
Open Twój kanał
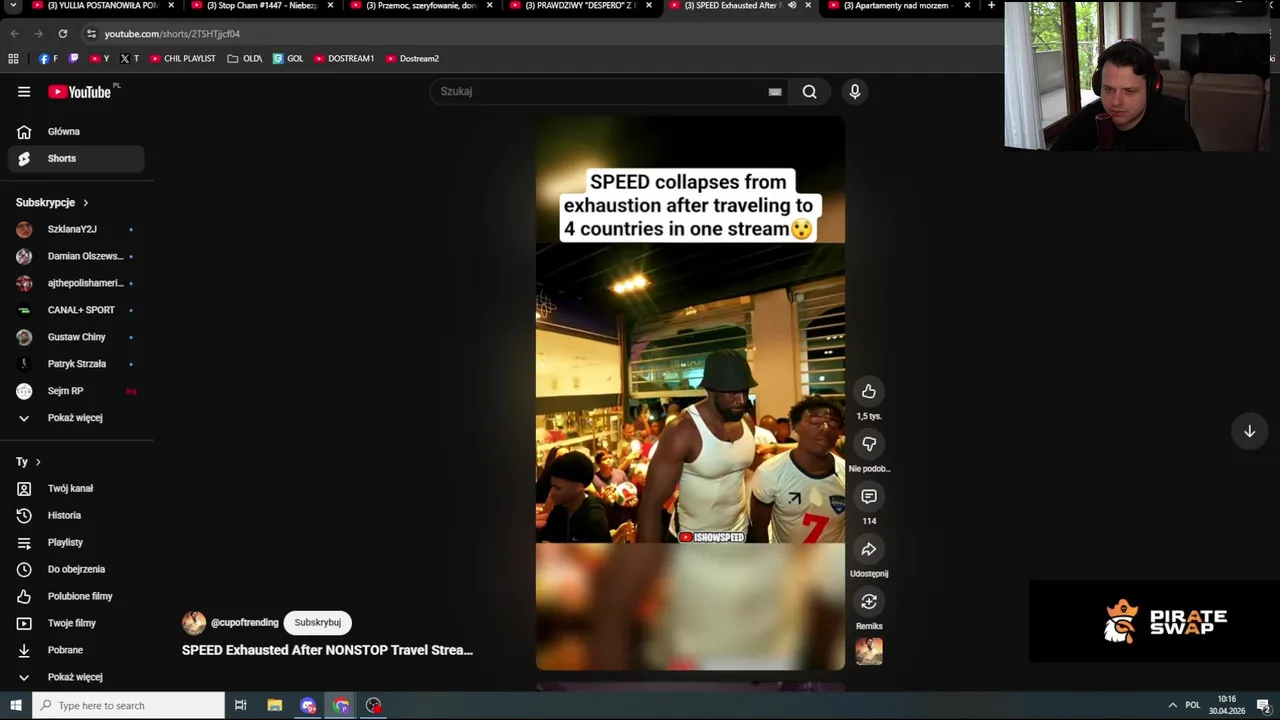pos(76,488)
